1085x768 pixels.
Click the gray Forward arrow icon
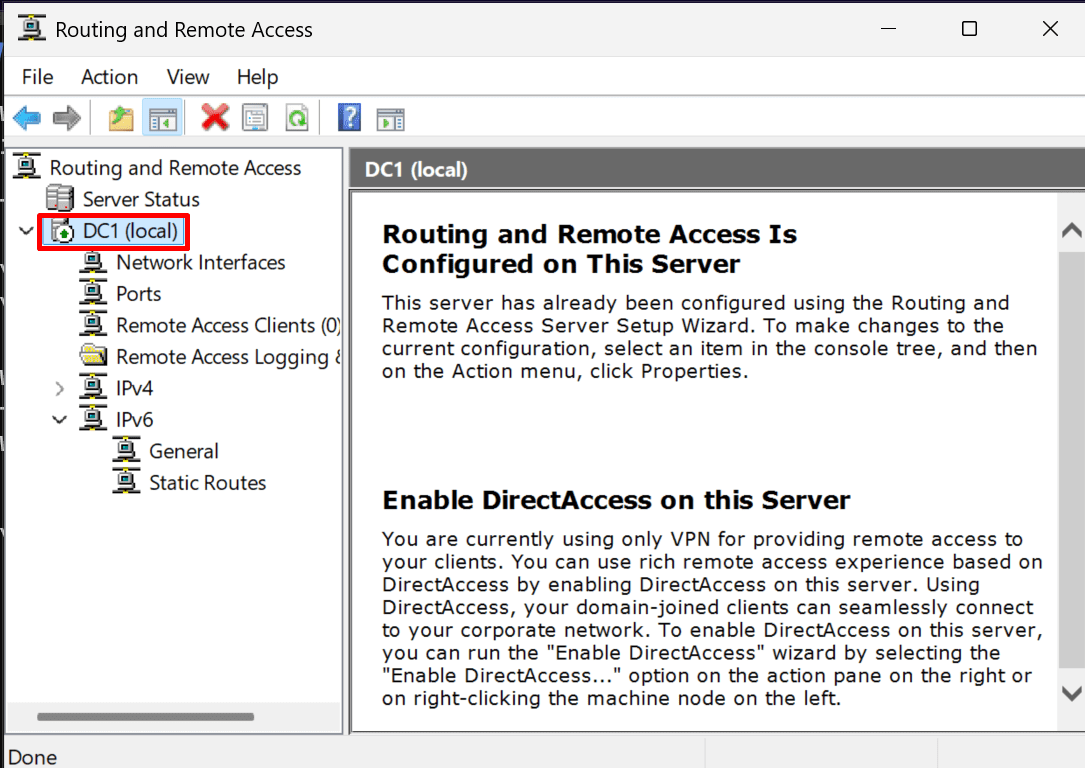pyautogui.click(x=67, y=118)
